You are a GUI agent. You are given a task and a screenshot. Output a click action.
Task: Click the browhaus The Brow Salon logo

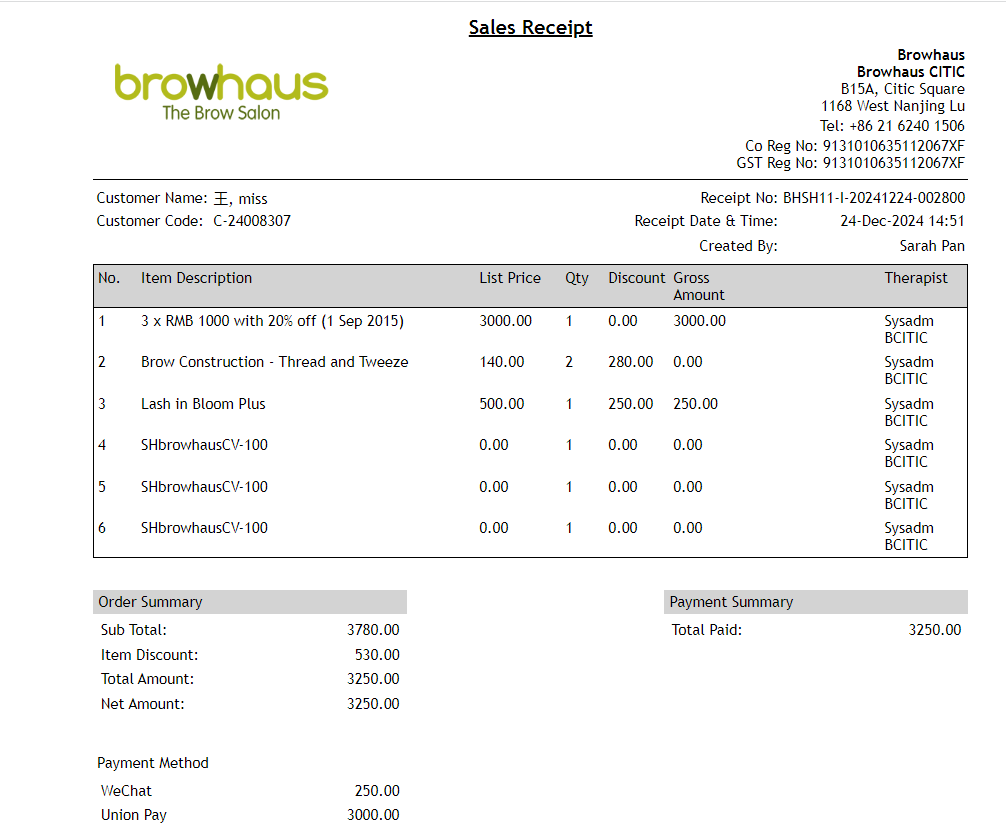221,92
